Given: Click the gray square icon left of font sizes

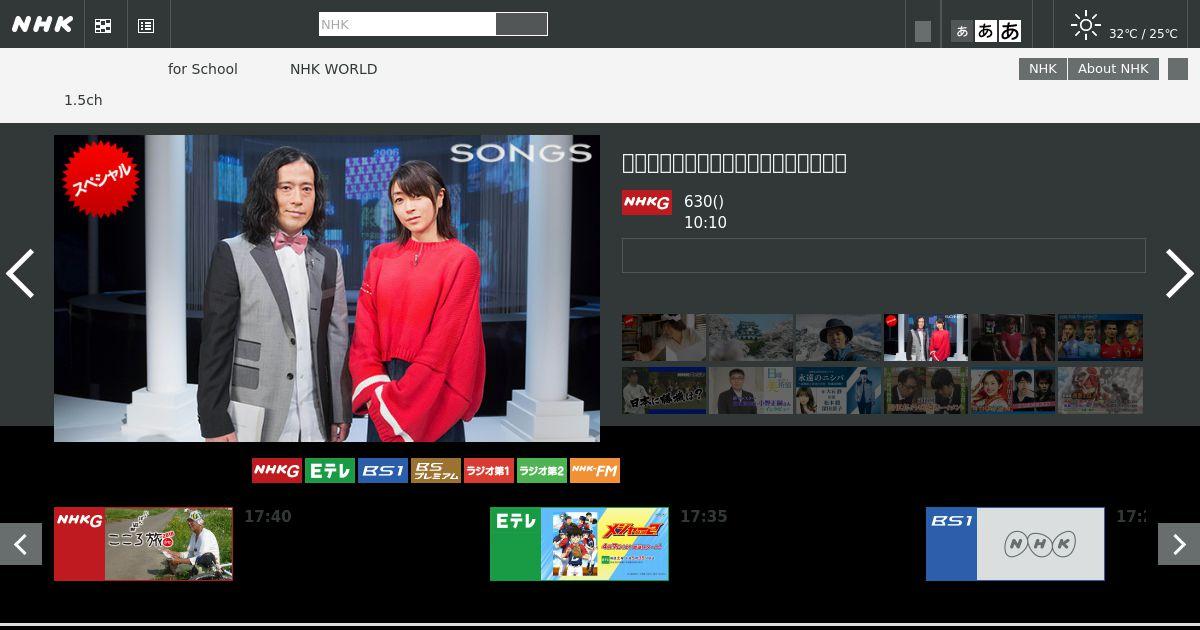Looking at the screenshot, I should (923, 31).
